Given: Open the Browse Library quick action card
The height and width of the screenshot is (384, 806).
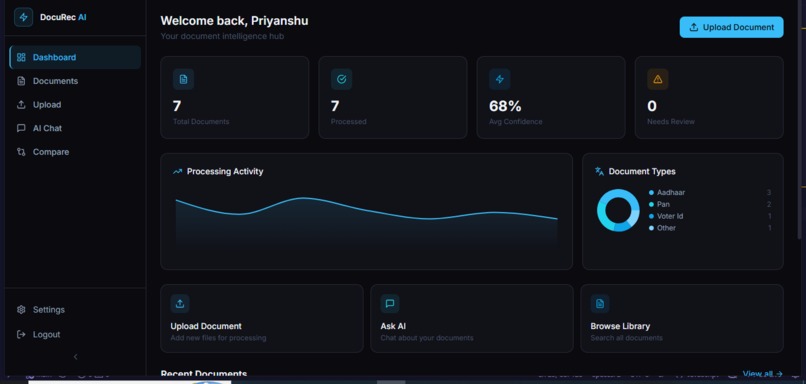Looking at the screenshot, I should [x=682, y=318].
